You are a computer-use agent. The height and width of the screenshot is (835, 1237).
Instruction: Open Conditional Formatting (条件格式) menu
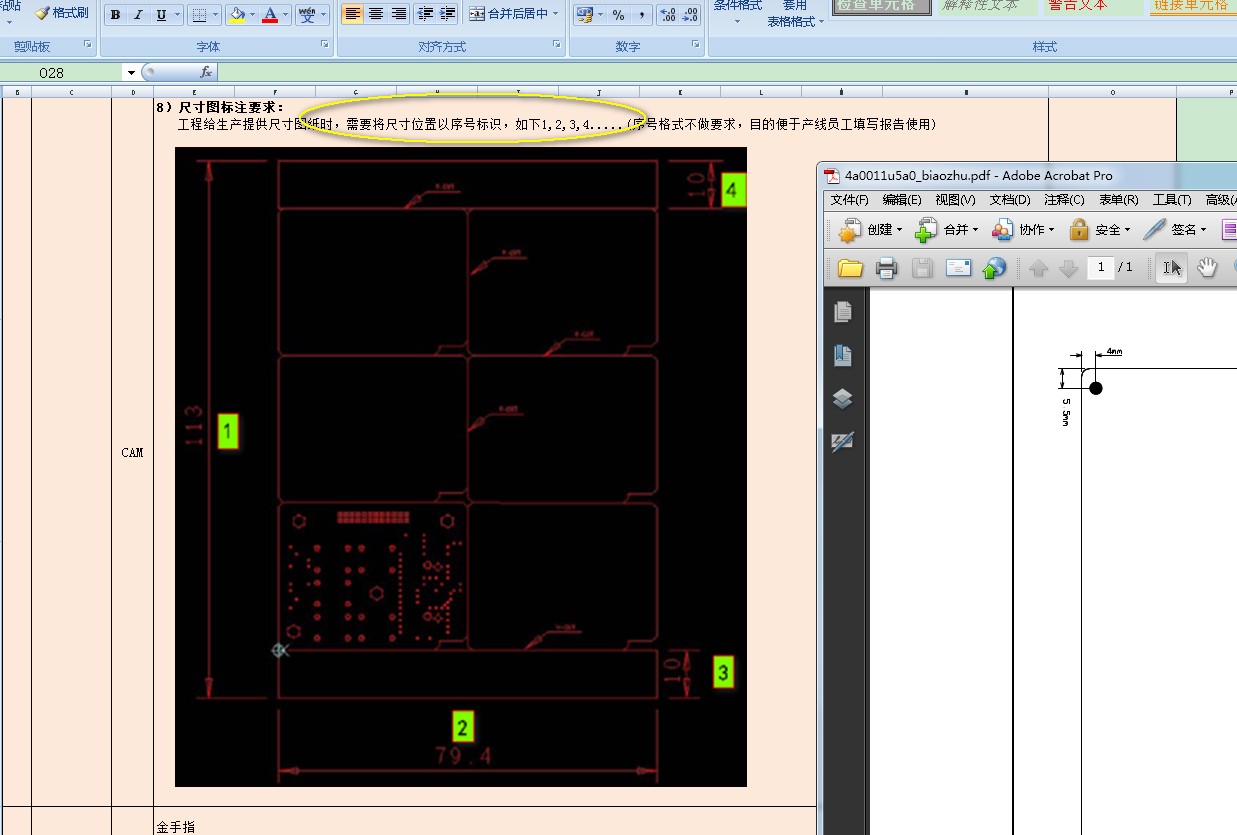[738, 12]
